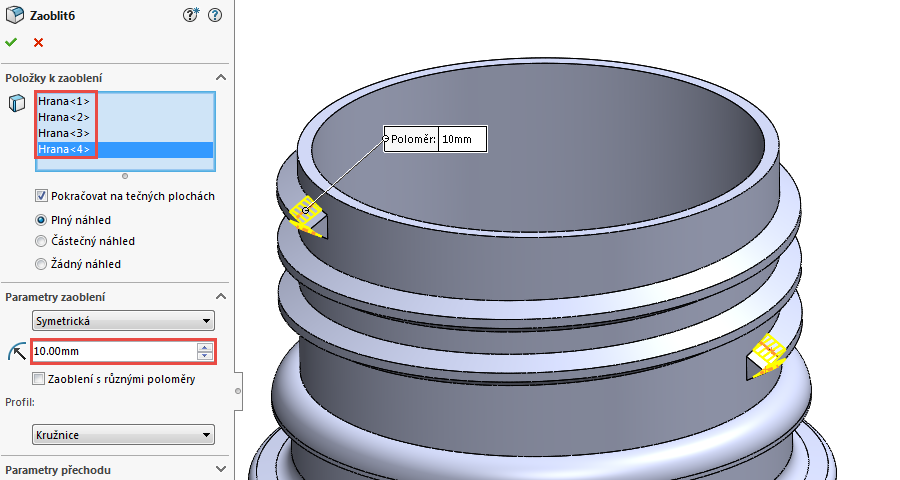900x480 pixels.
Task: Click the selection list resize handle
Action: click(125, 176)
